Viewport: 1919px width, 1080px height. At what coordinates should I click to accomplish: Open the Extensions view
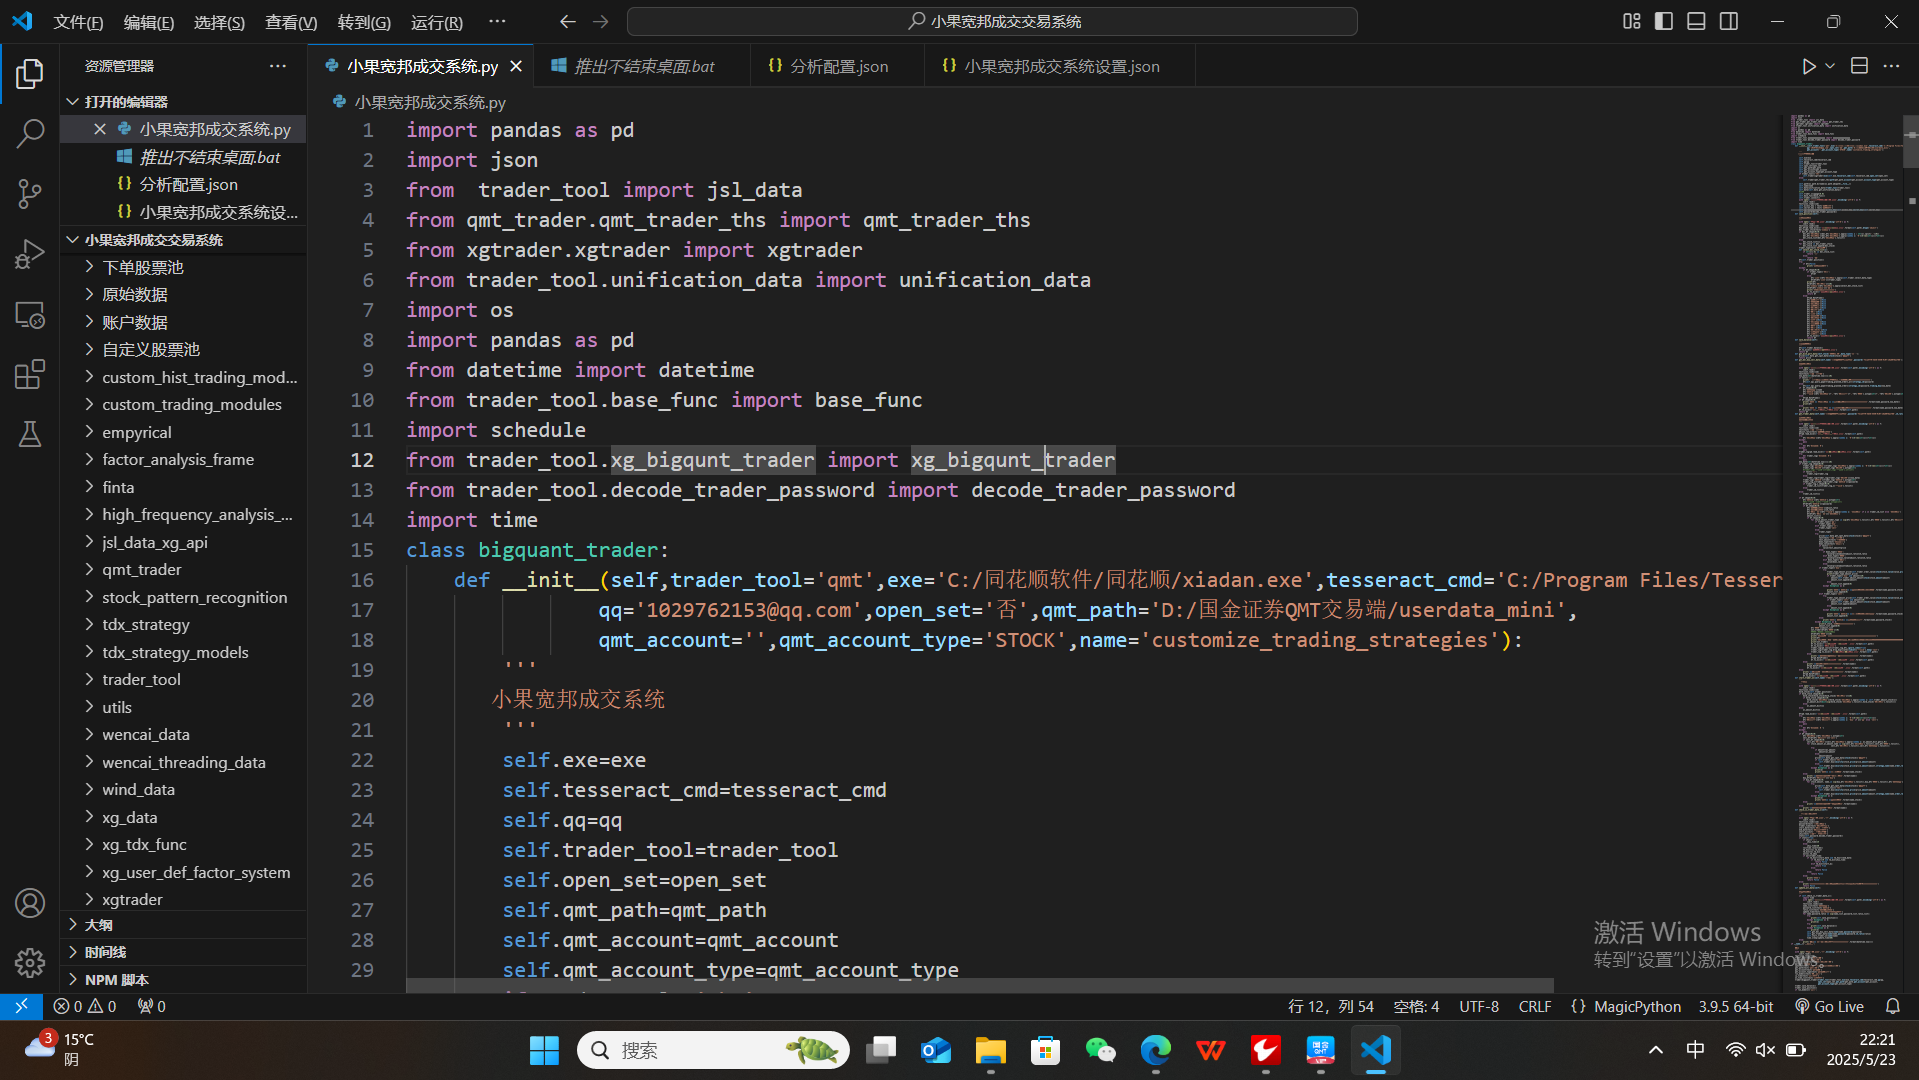(x=30, y=374)
